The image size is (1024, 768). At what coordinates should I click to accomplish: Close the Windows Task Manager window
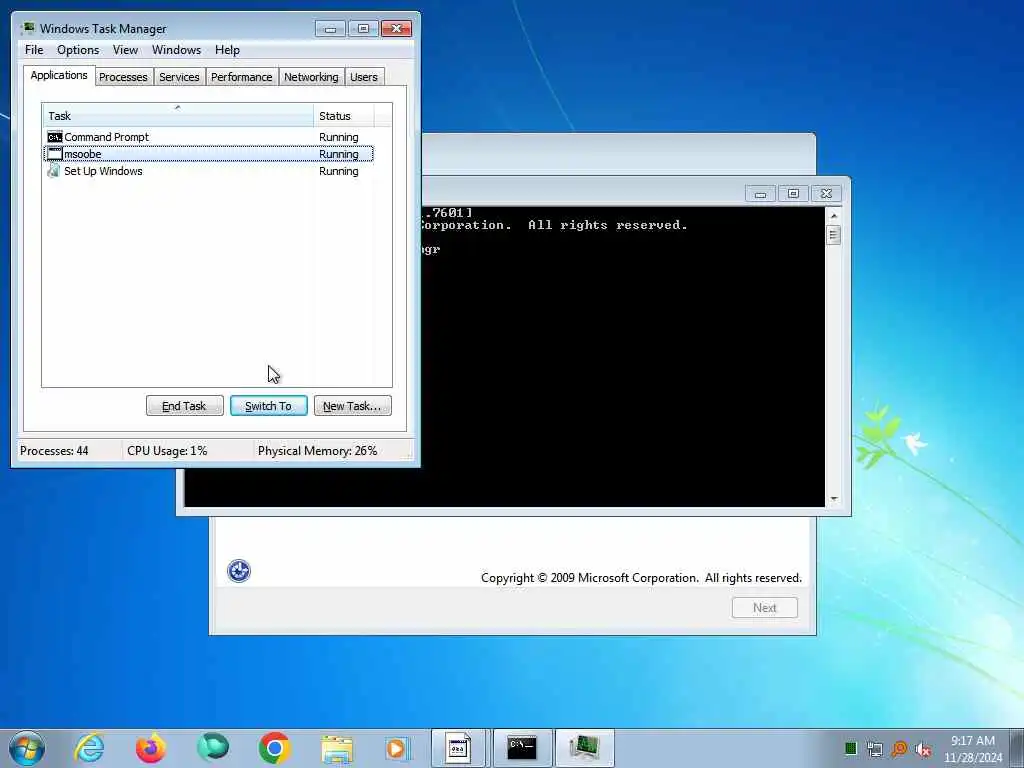pyautogui.click(x=396, y=29)
